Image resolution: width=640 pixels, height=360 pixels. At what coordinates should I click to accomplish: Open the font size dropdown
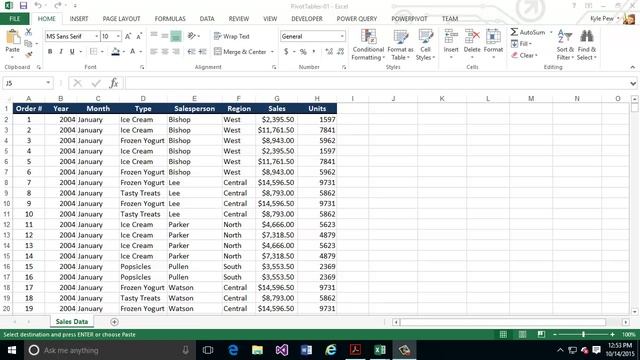click(118, 36)
